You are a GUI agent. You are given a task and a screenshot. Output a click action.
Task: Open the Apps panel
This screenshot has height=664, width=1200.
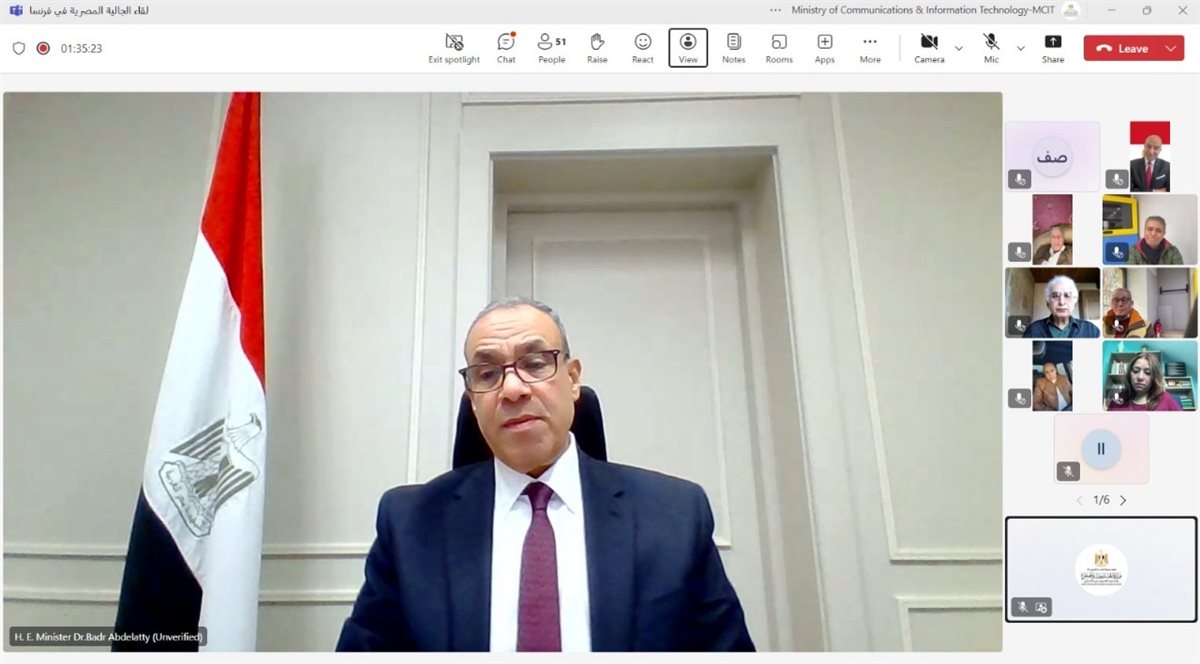click(824, 47)
